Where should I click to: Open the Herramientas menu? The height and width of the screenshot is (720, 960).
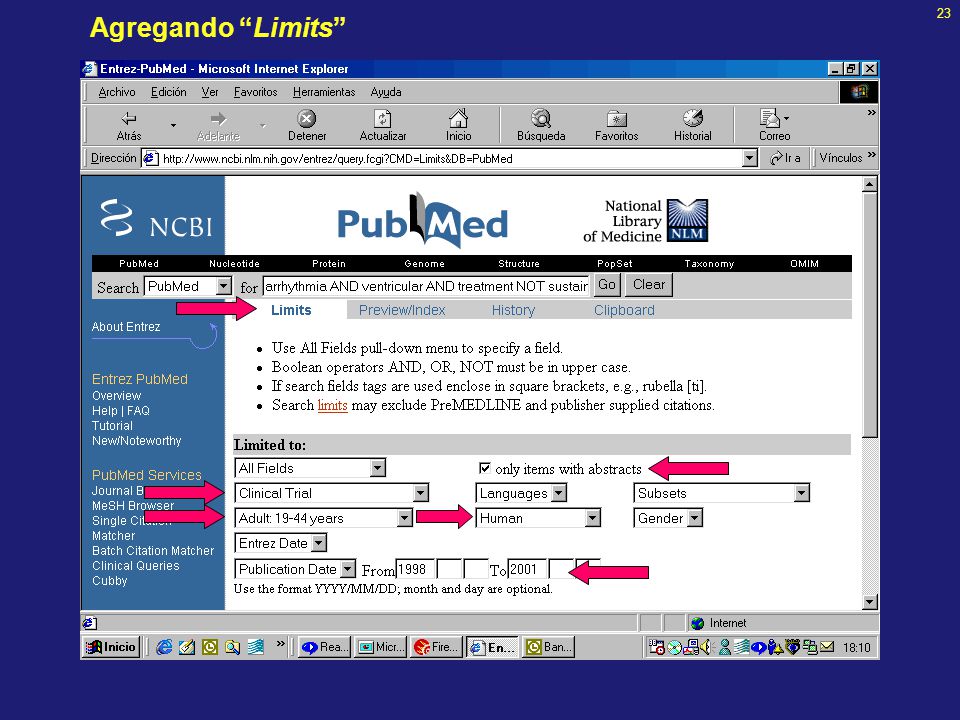click(x=324, y=92)
